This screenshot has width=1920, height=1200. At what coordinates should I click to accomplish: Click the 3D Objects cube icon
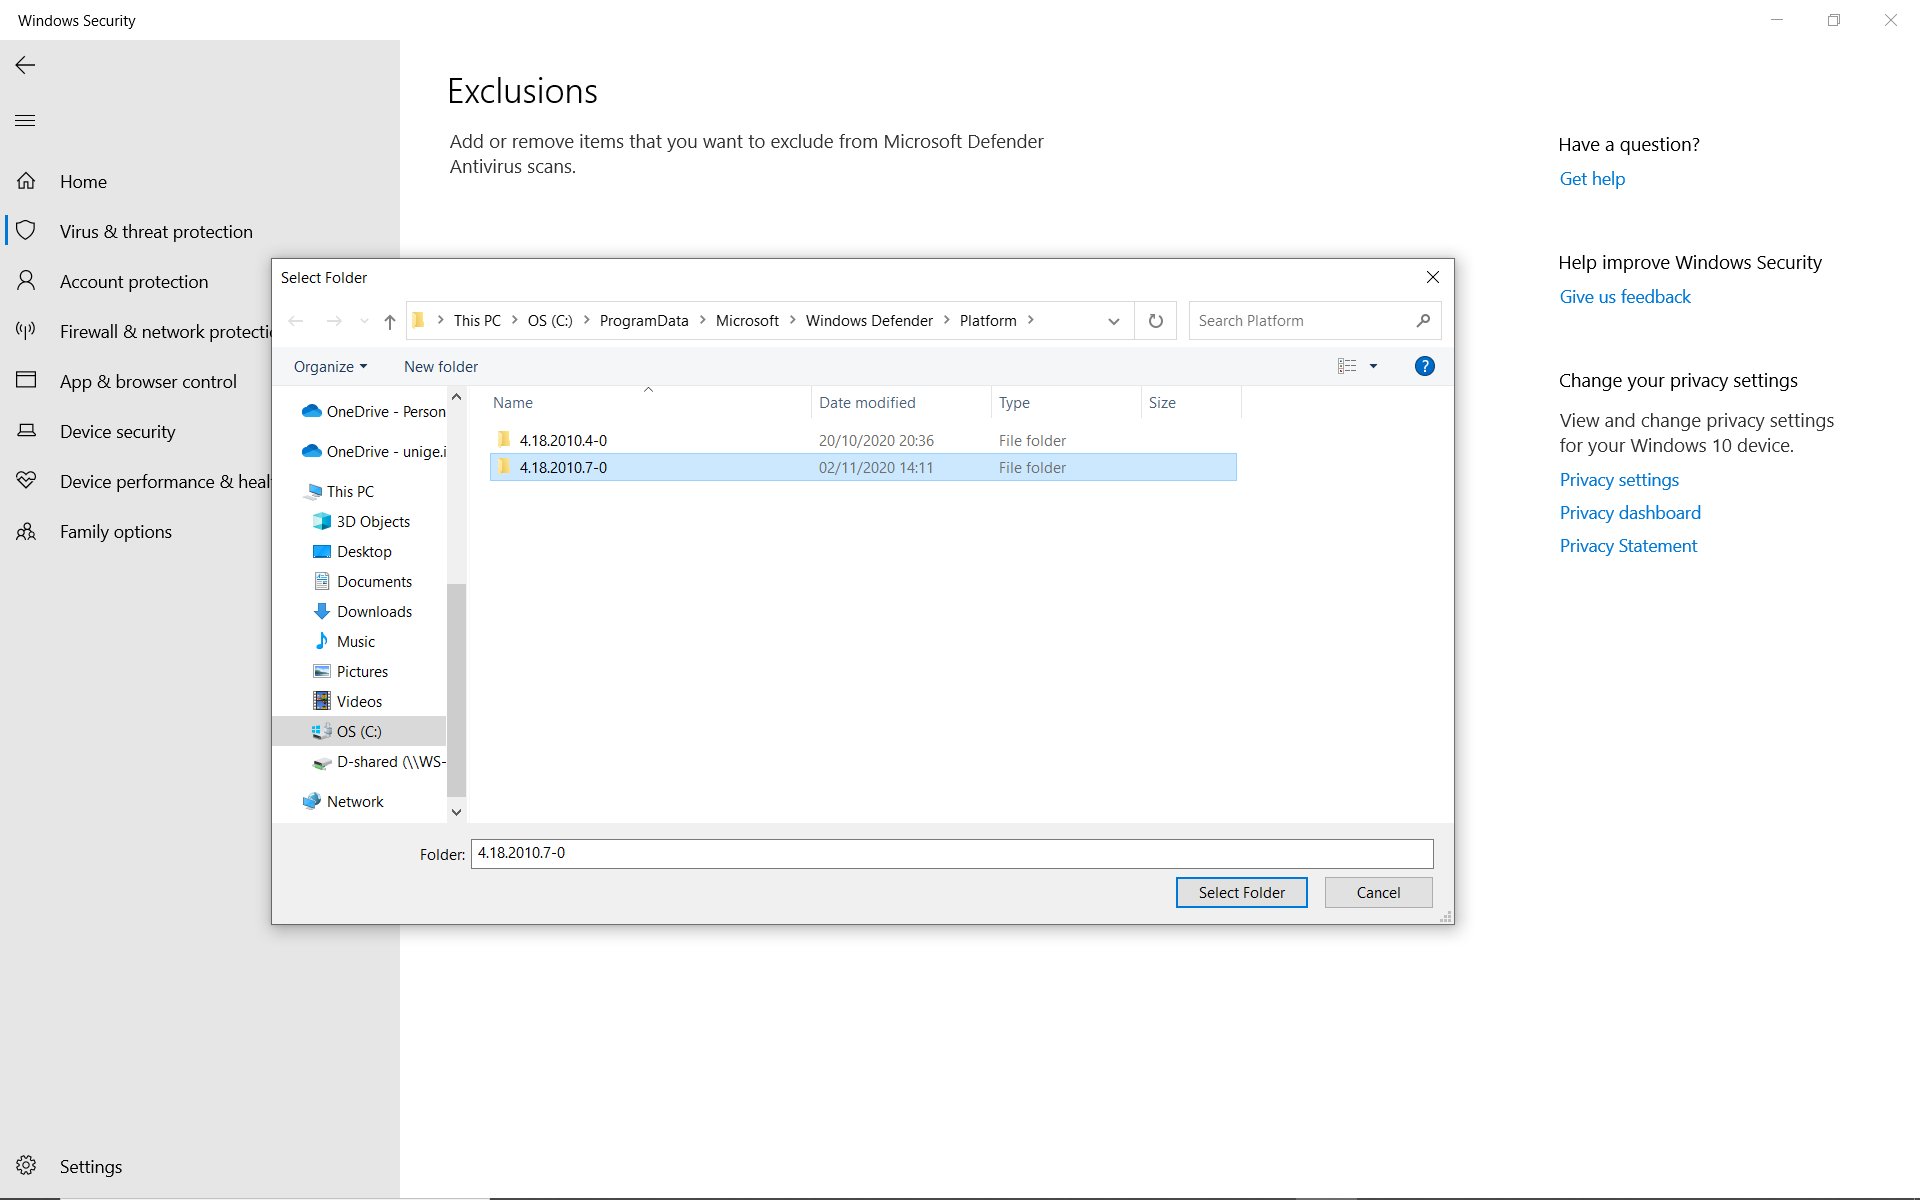(x=322, y=521)
